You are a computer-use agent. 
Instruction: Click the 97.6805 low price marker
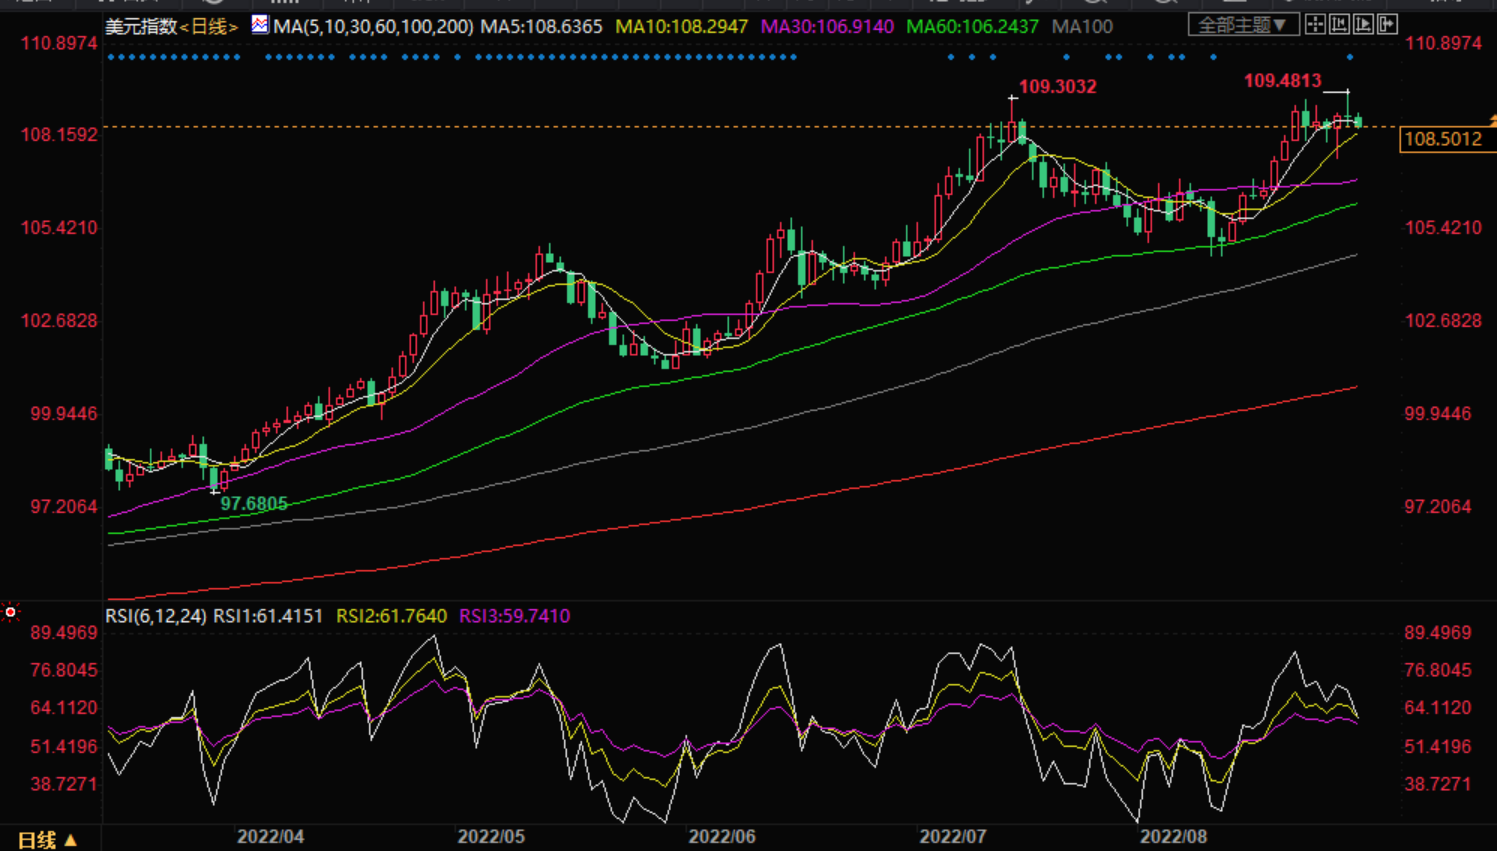(254, 504)
